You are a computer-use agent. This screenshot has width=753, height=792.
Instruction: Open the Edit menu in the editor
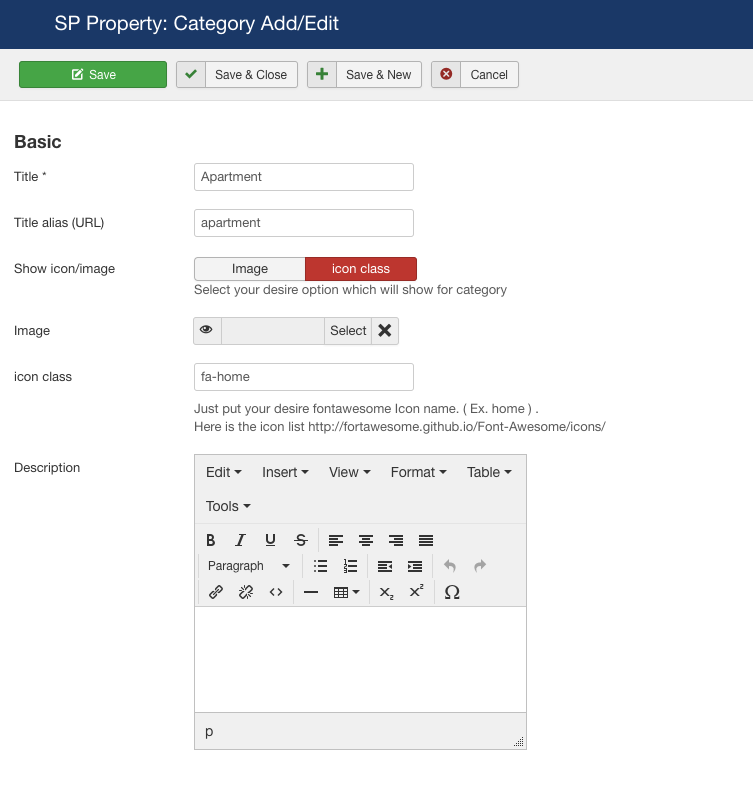pos(223,472)
